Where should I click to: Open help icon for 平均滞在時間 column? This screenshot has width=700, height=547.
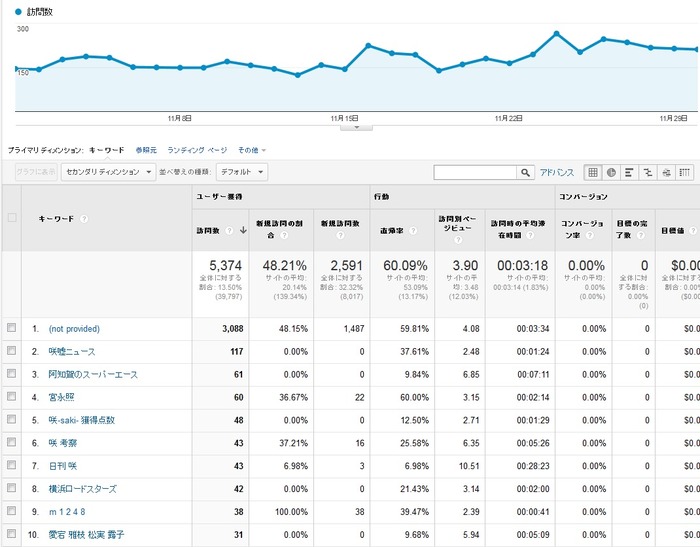click(529, 235)
